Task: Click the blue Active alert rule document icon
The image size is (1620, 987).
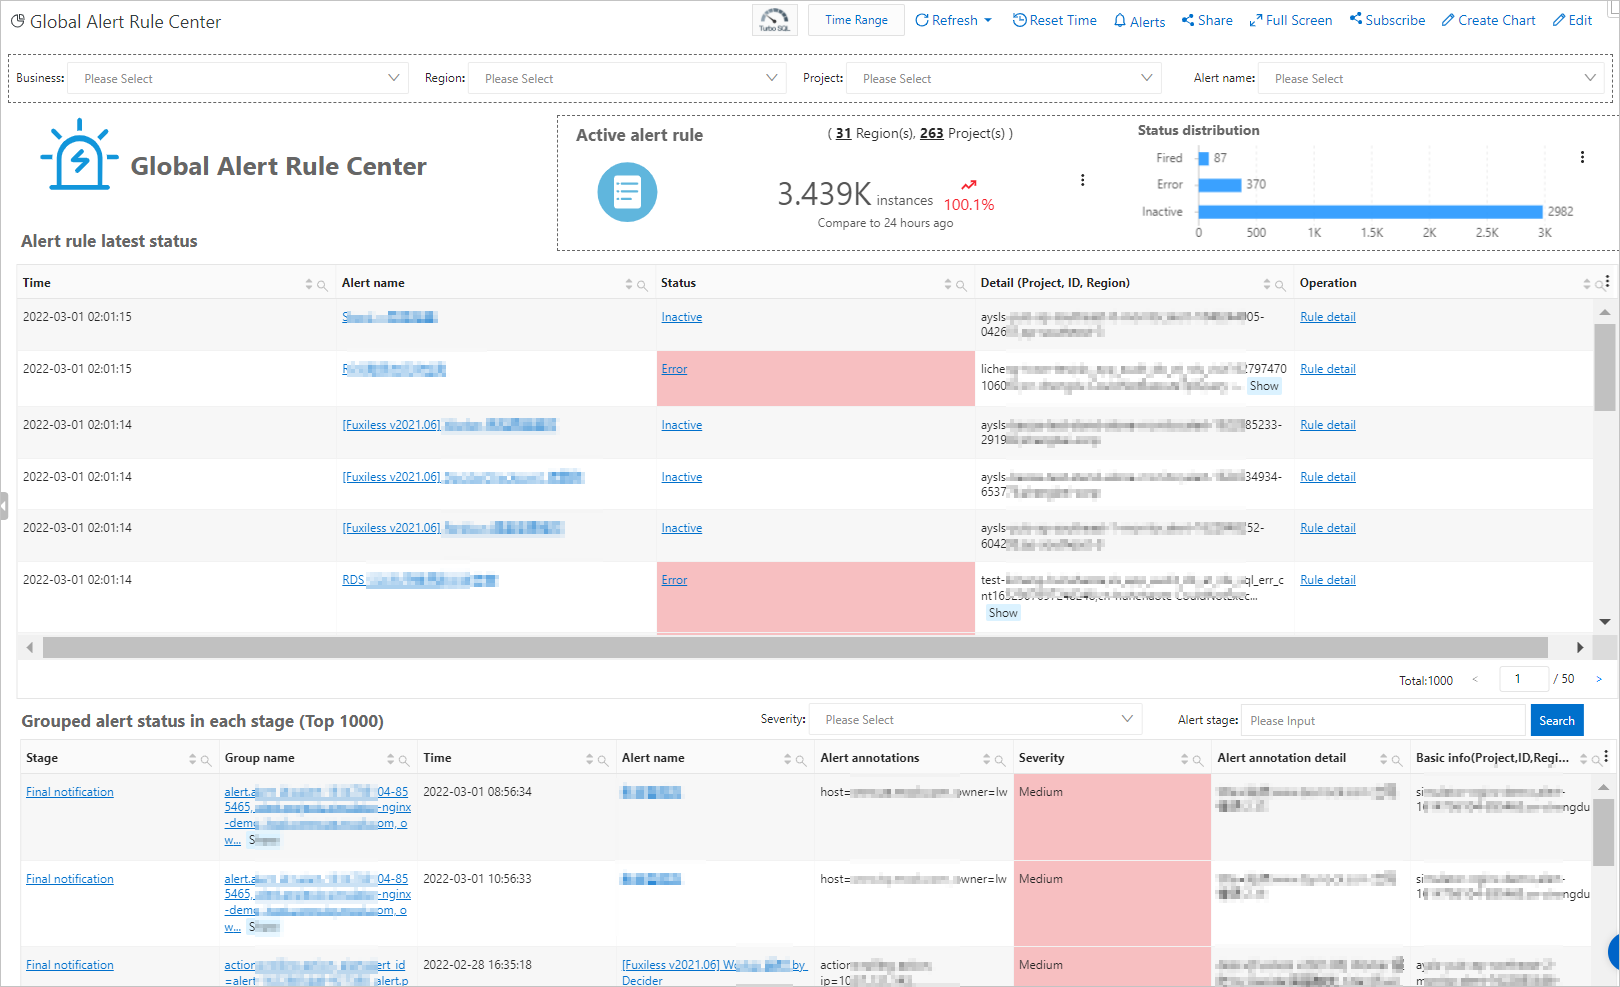Action: point(627,192)
